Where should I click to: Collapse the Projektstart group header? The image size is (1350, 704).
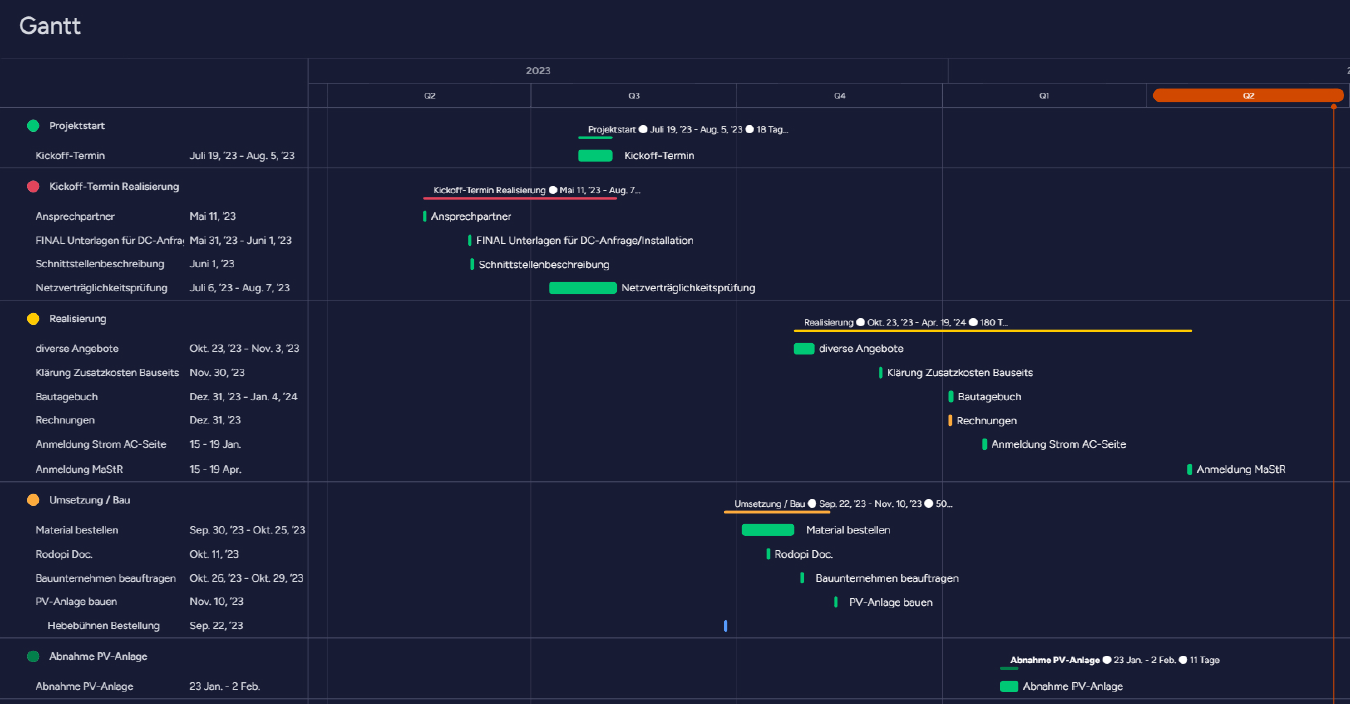77,126
